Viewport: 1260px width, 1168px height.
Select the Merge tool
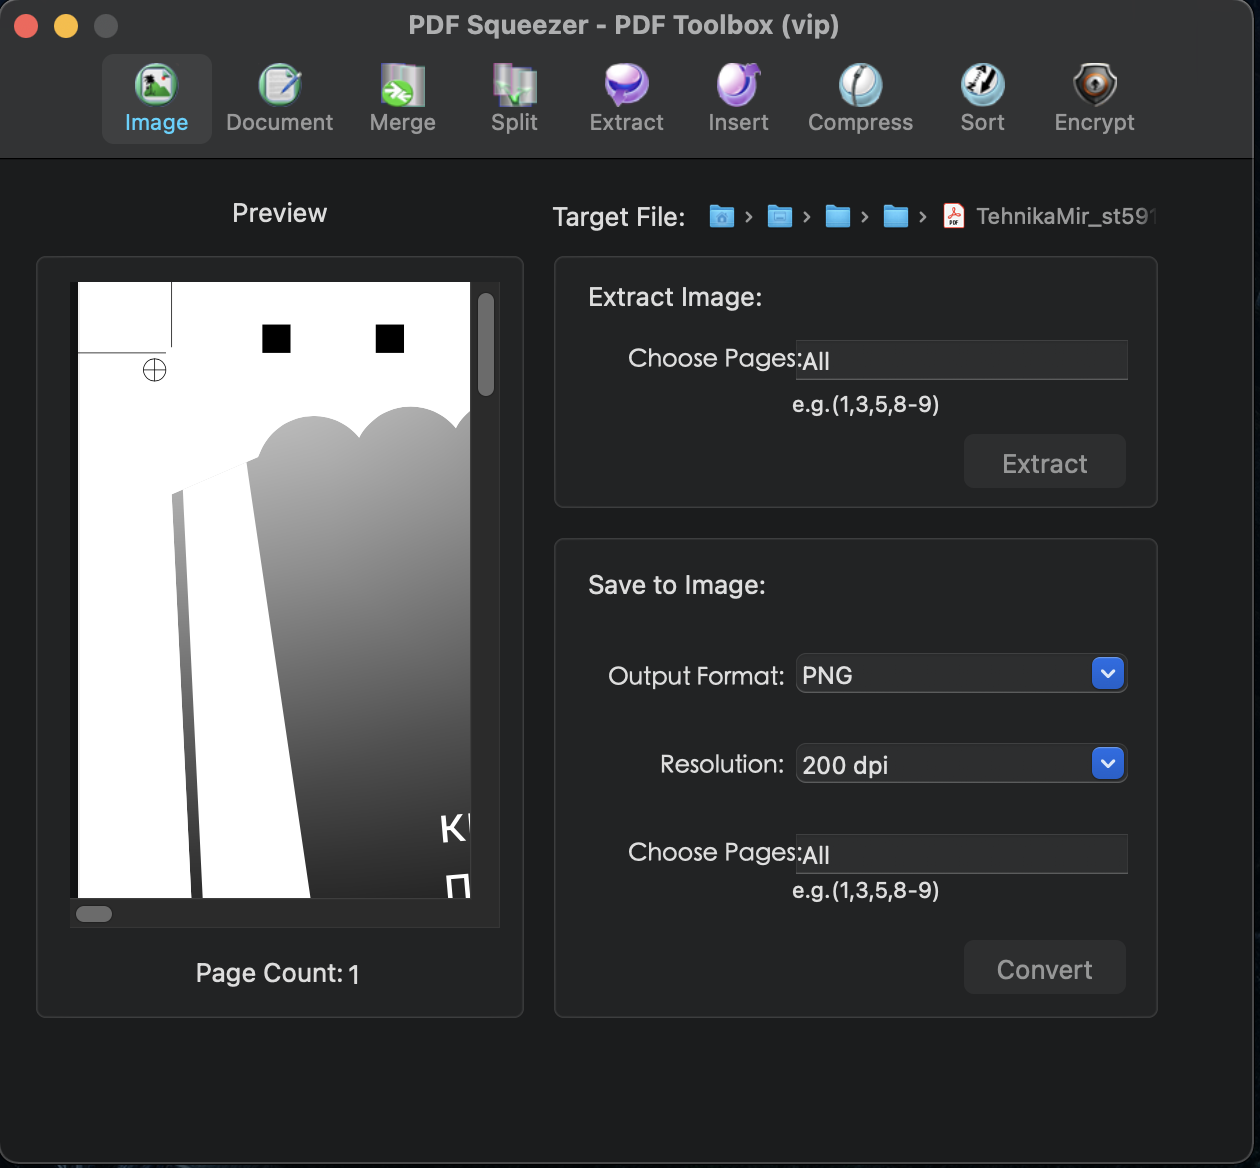[x=402, y=98]
